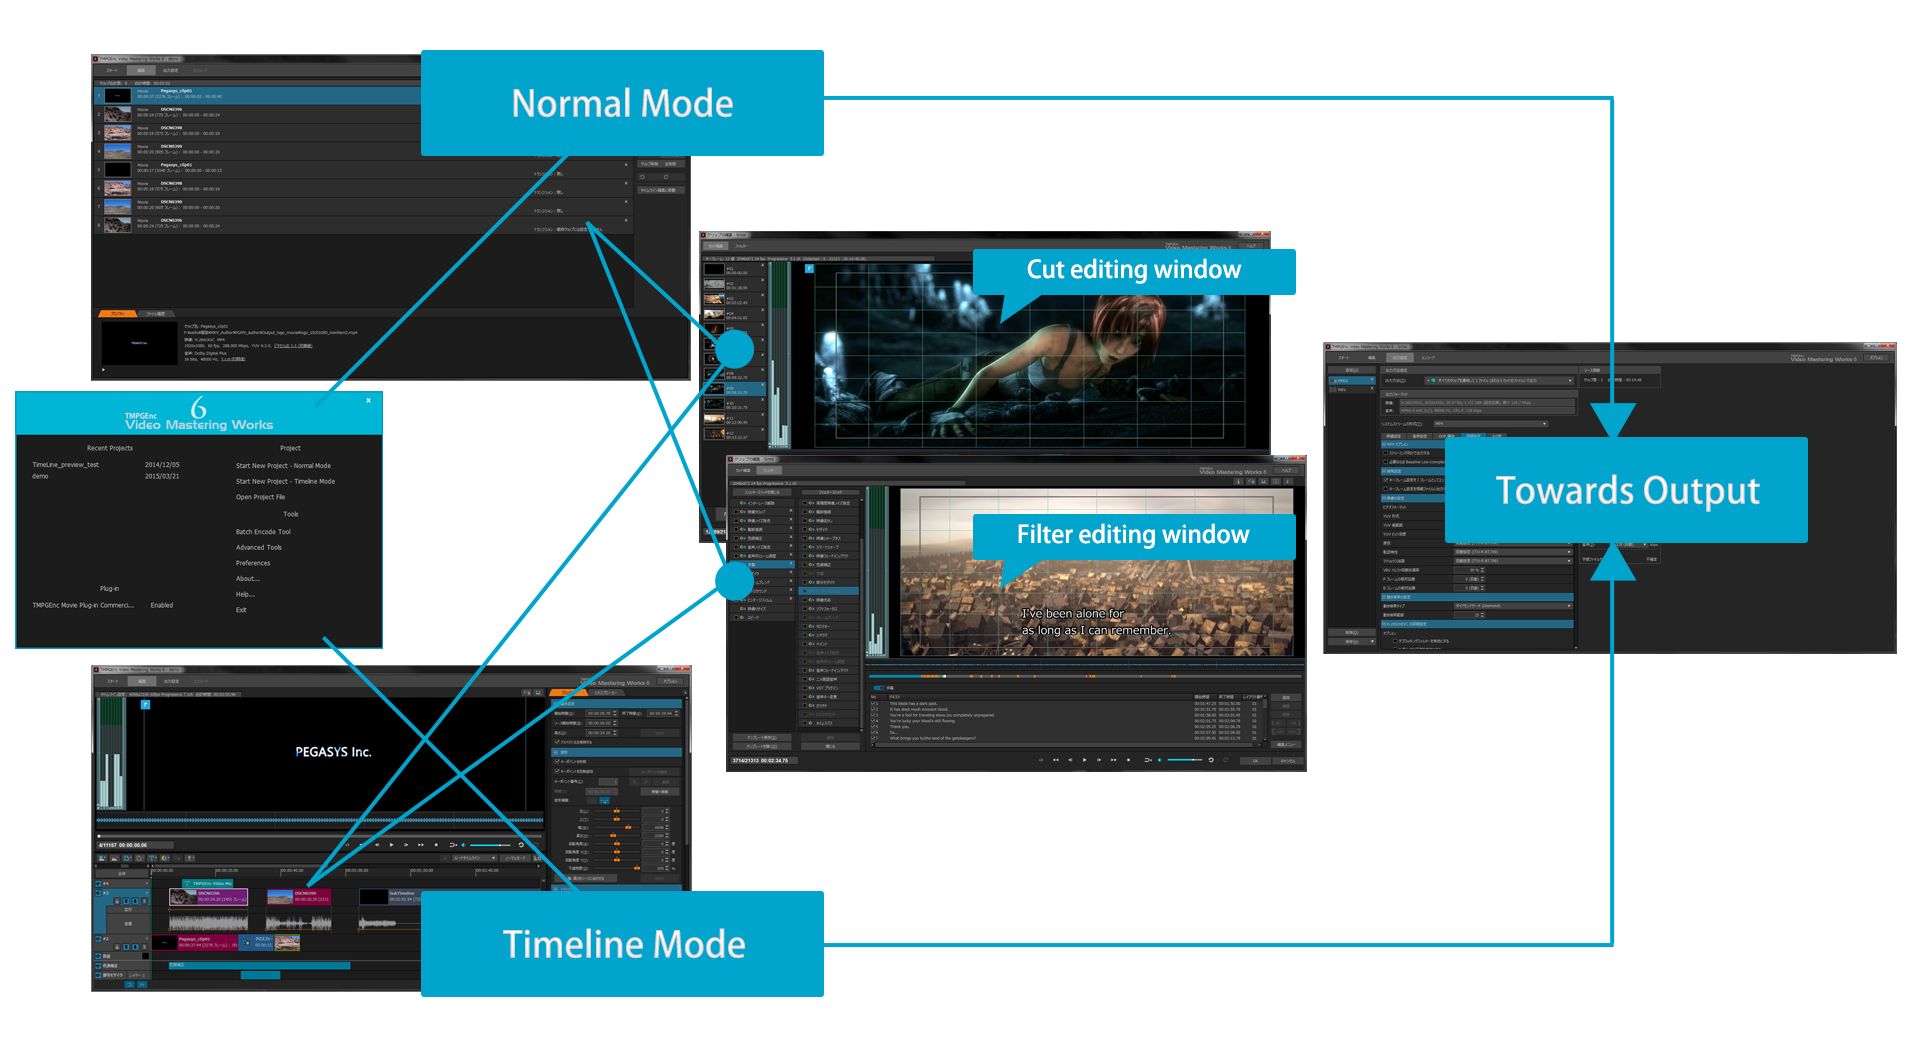Open 'Preferences' in the launcher window

pos(253,563)
